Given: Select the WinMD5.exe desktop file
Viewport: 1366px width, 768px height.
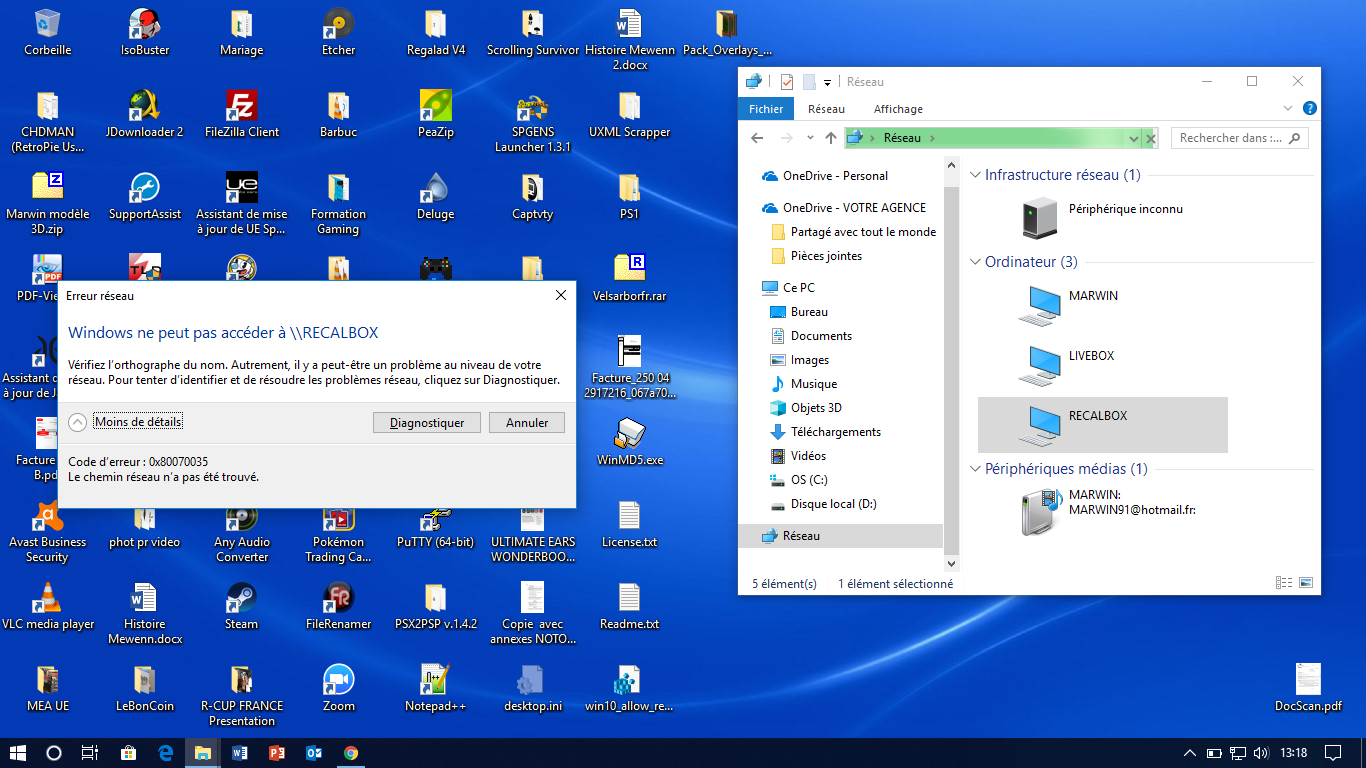Looking at the screenshot, I should click(x=630, y=442).
